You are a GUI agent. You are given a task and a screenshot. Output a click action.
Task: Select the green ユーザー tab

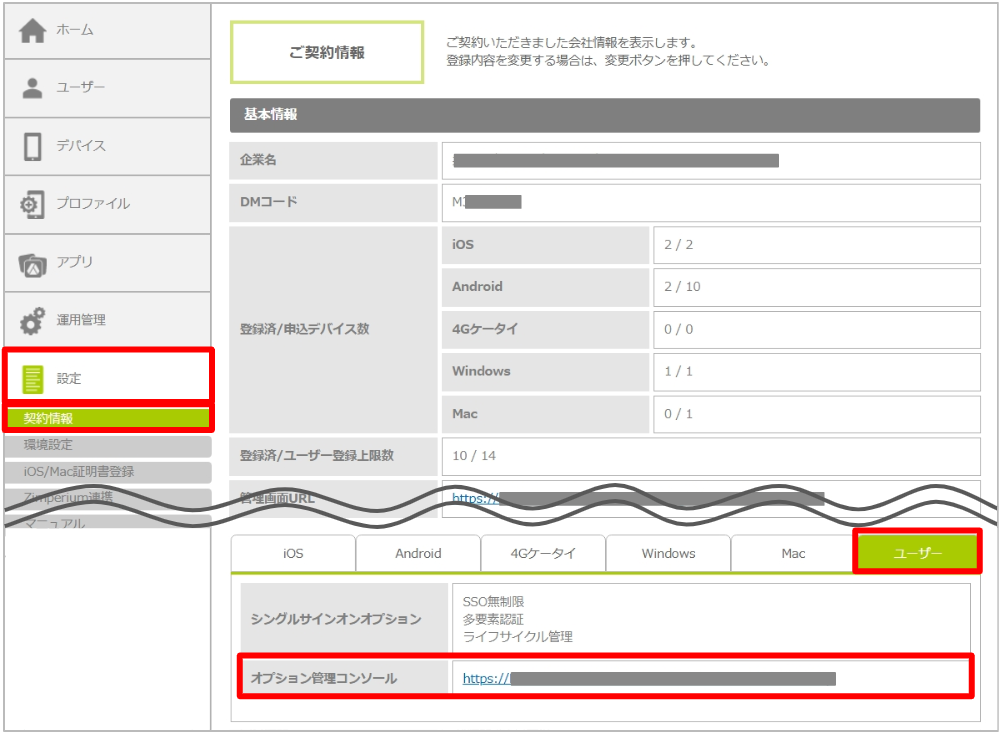917,553
